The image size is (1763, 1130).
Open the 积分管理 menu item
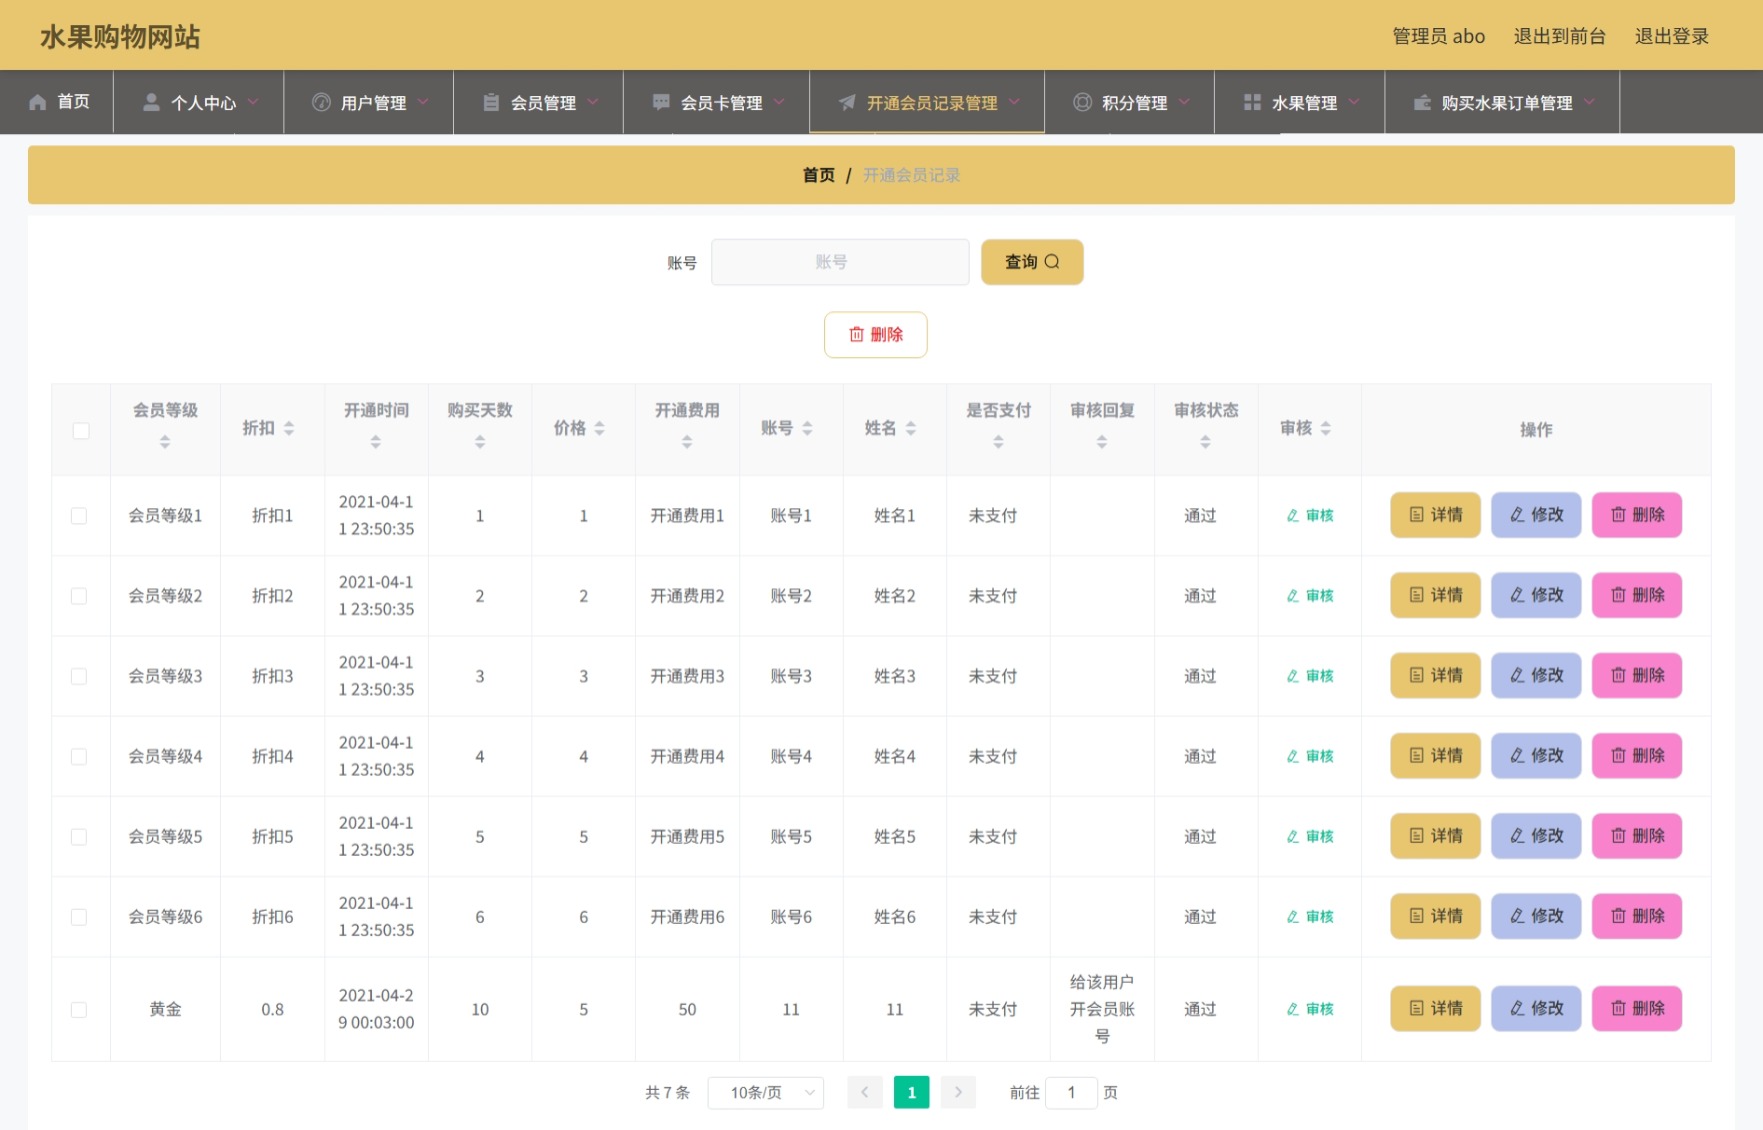pos(1129,102)
